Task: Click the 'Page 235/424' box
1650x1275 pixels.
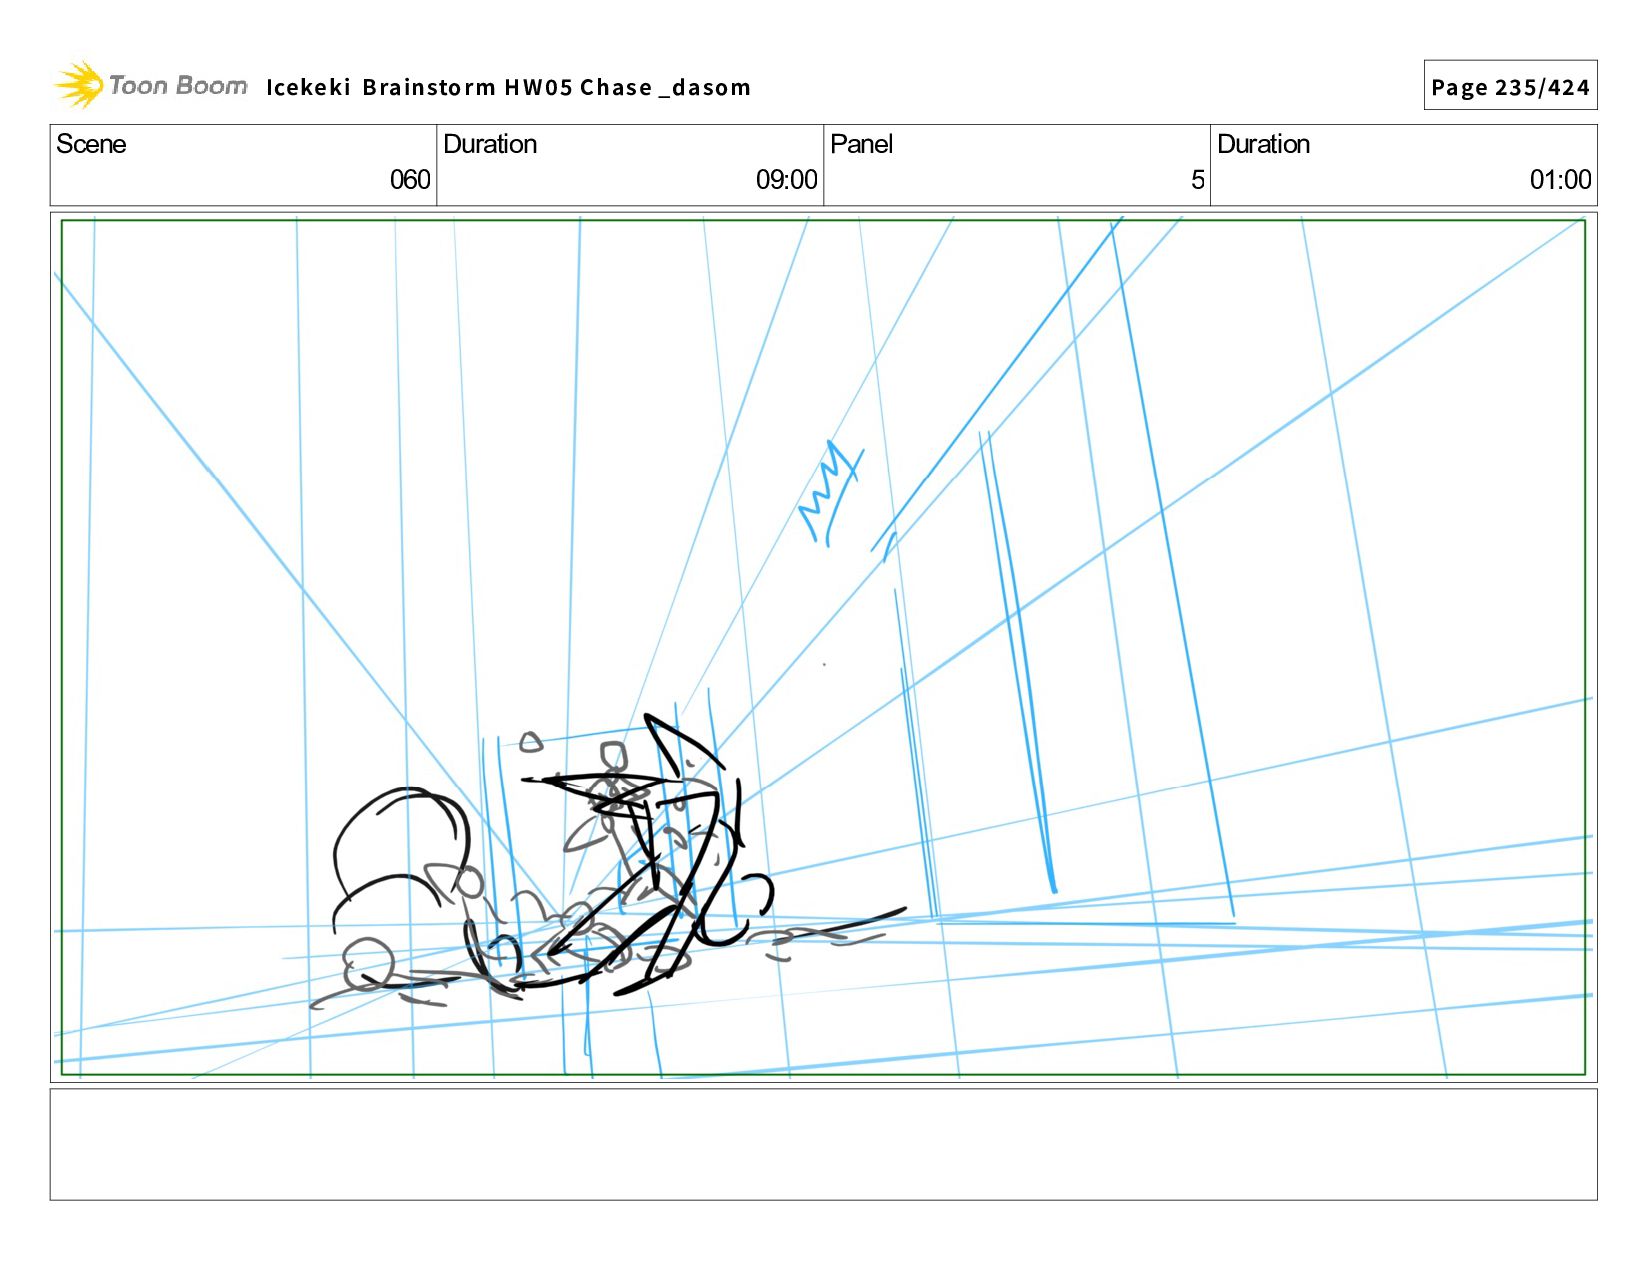Action: tap(1510, 86)
